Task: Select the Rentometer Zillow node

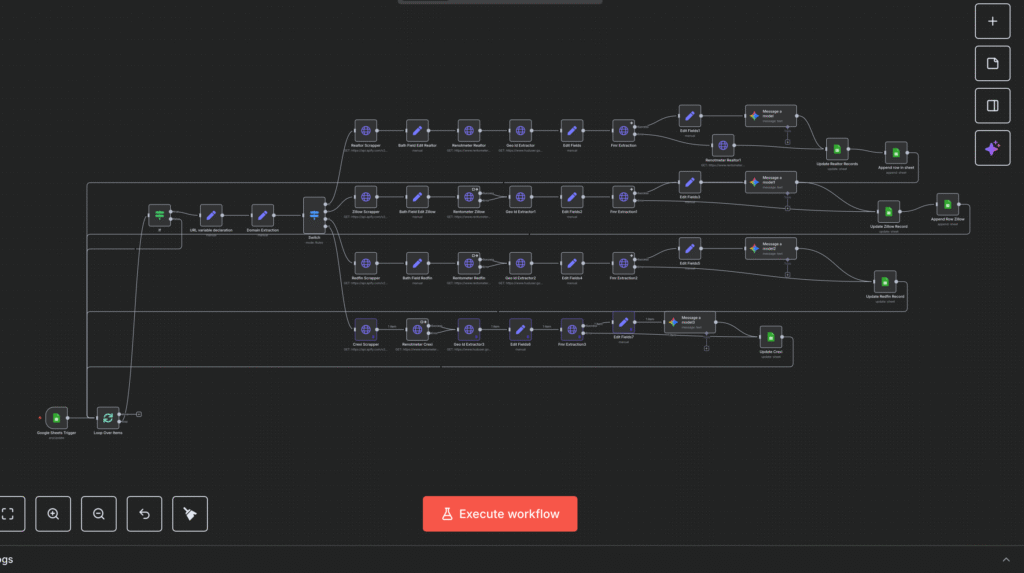Action: coord(469,197)
